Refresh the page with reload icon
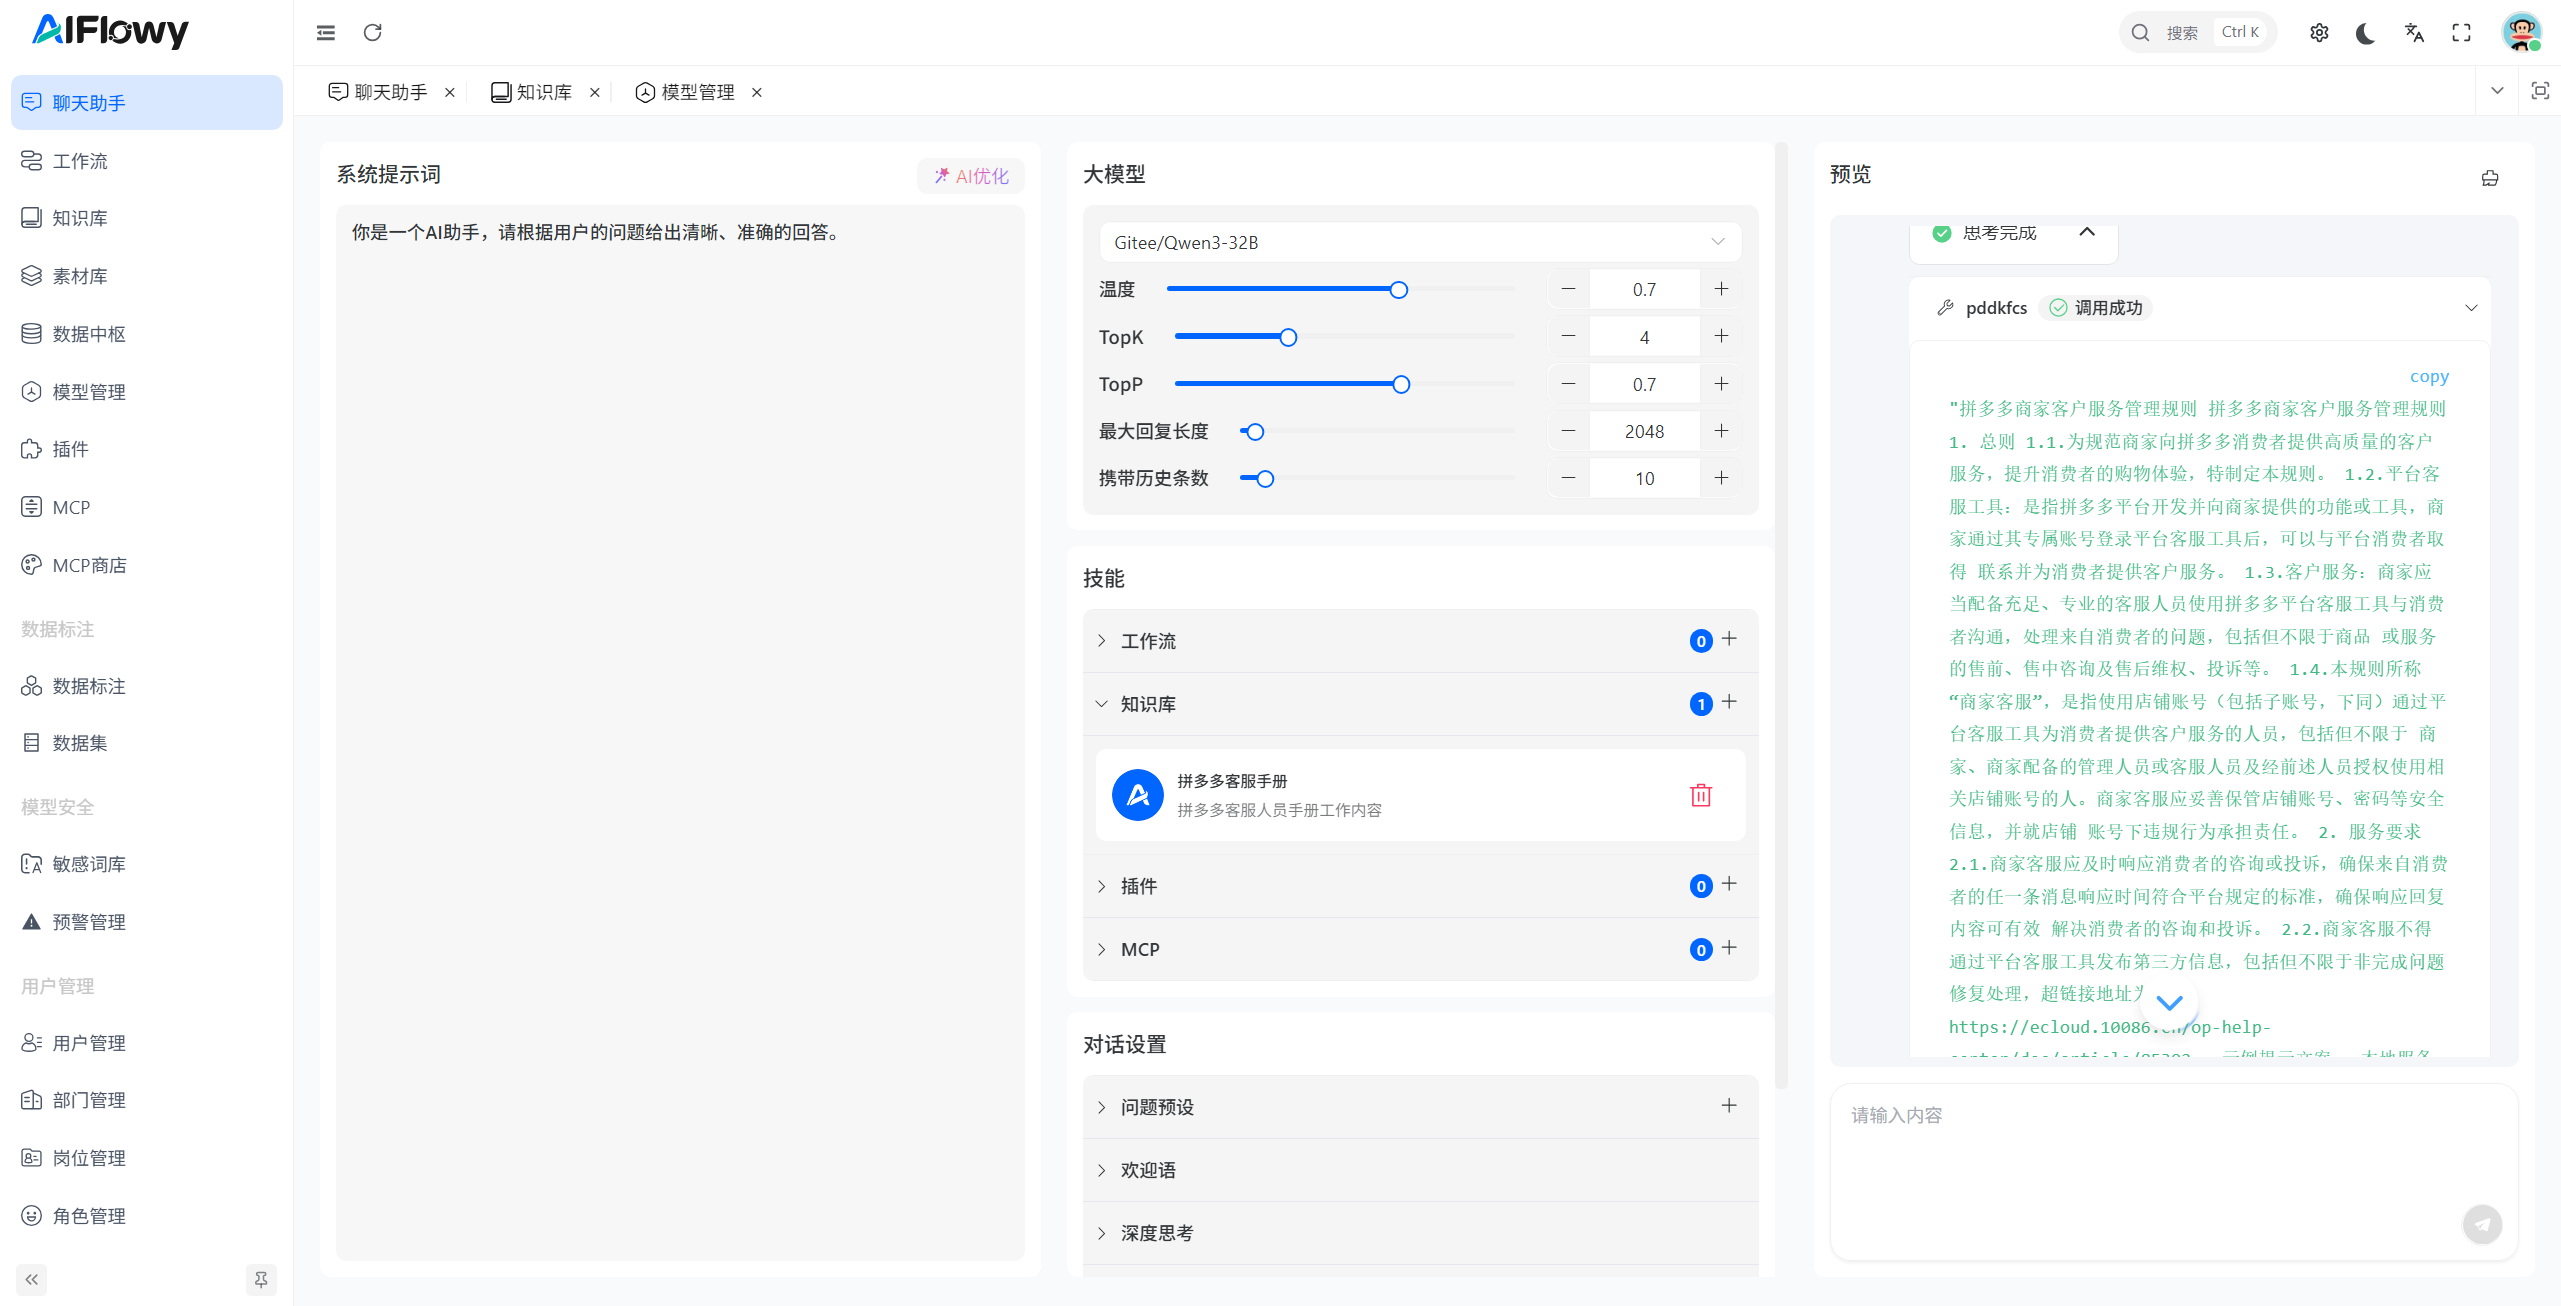Image resolution: width=2561 pixels, height=1306 pixels. [x=372, y=33]
